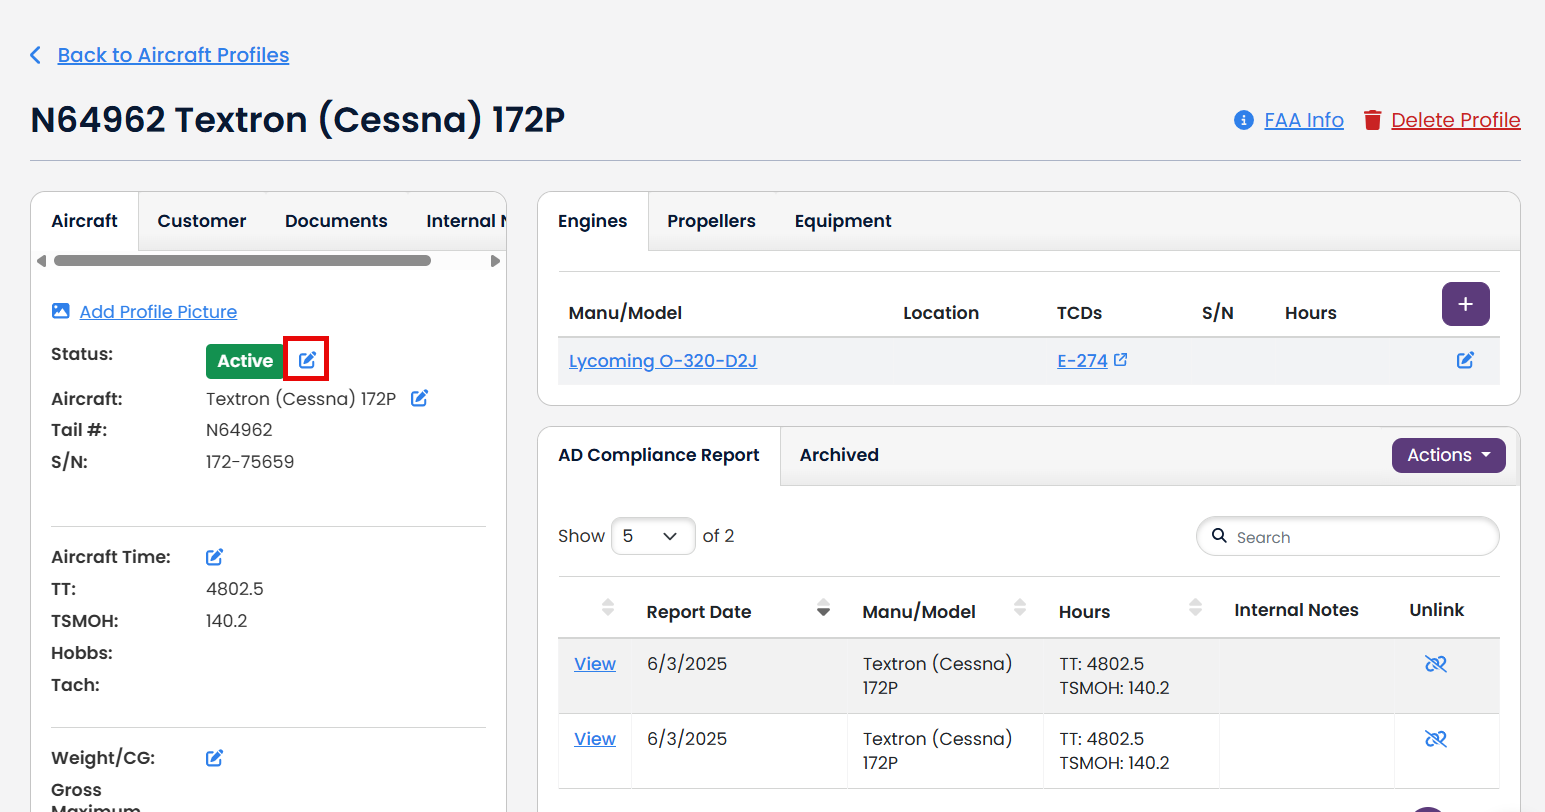Image resolution: width=1545 pixels, height=812 pixels.
Task: Click the edit icon next to Active status
Action: [307, 360]
